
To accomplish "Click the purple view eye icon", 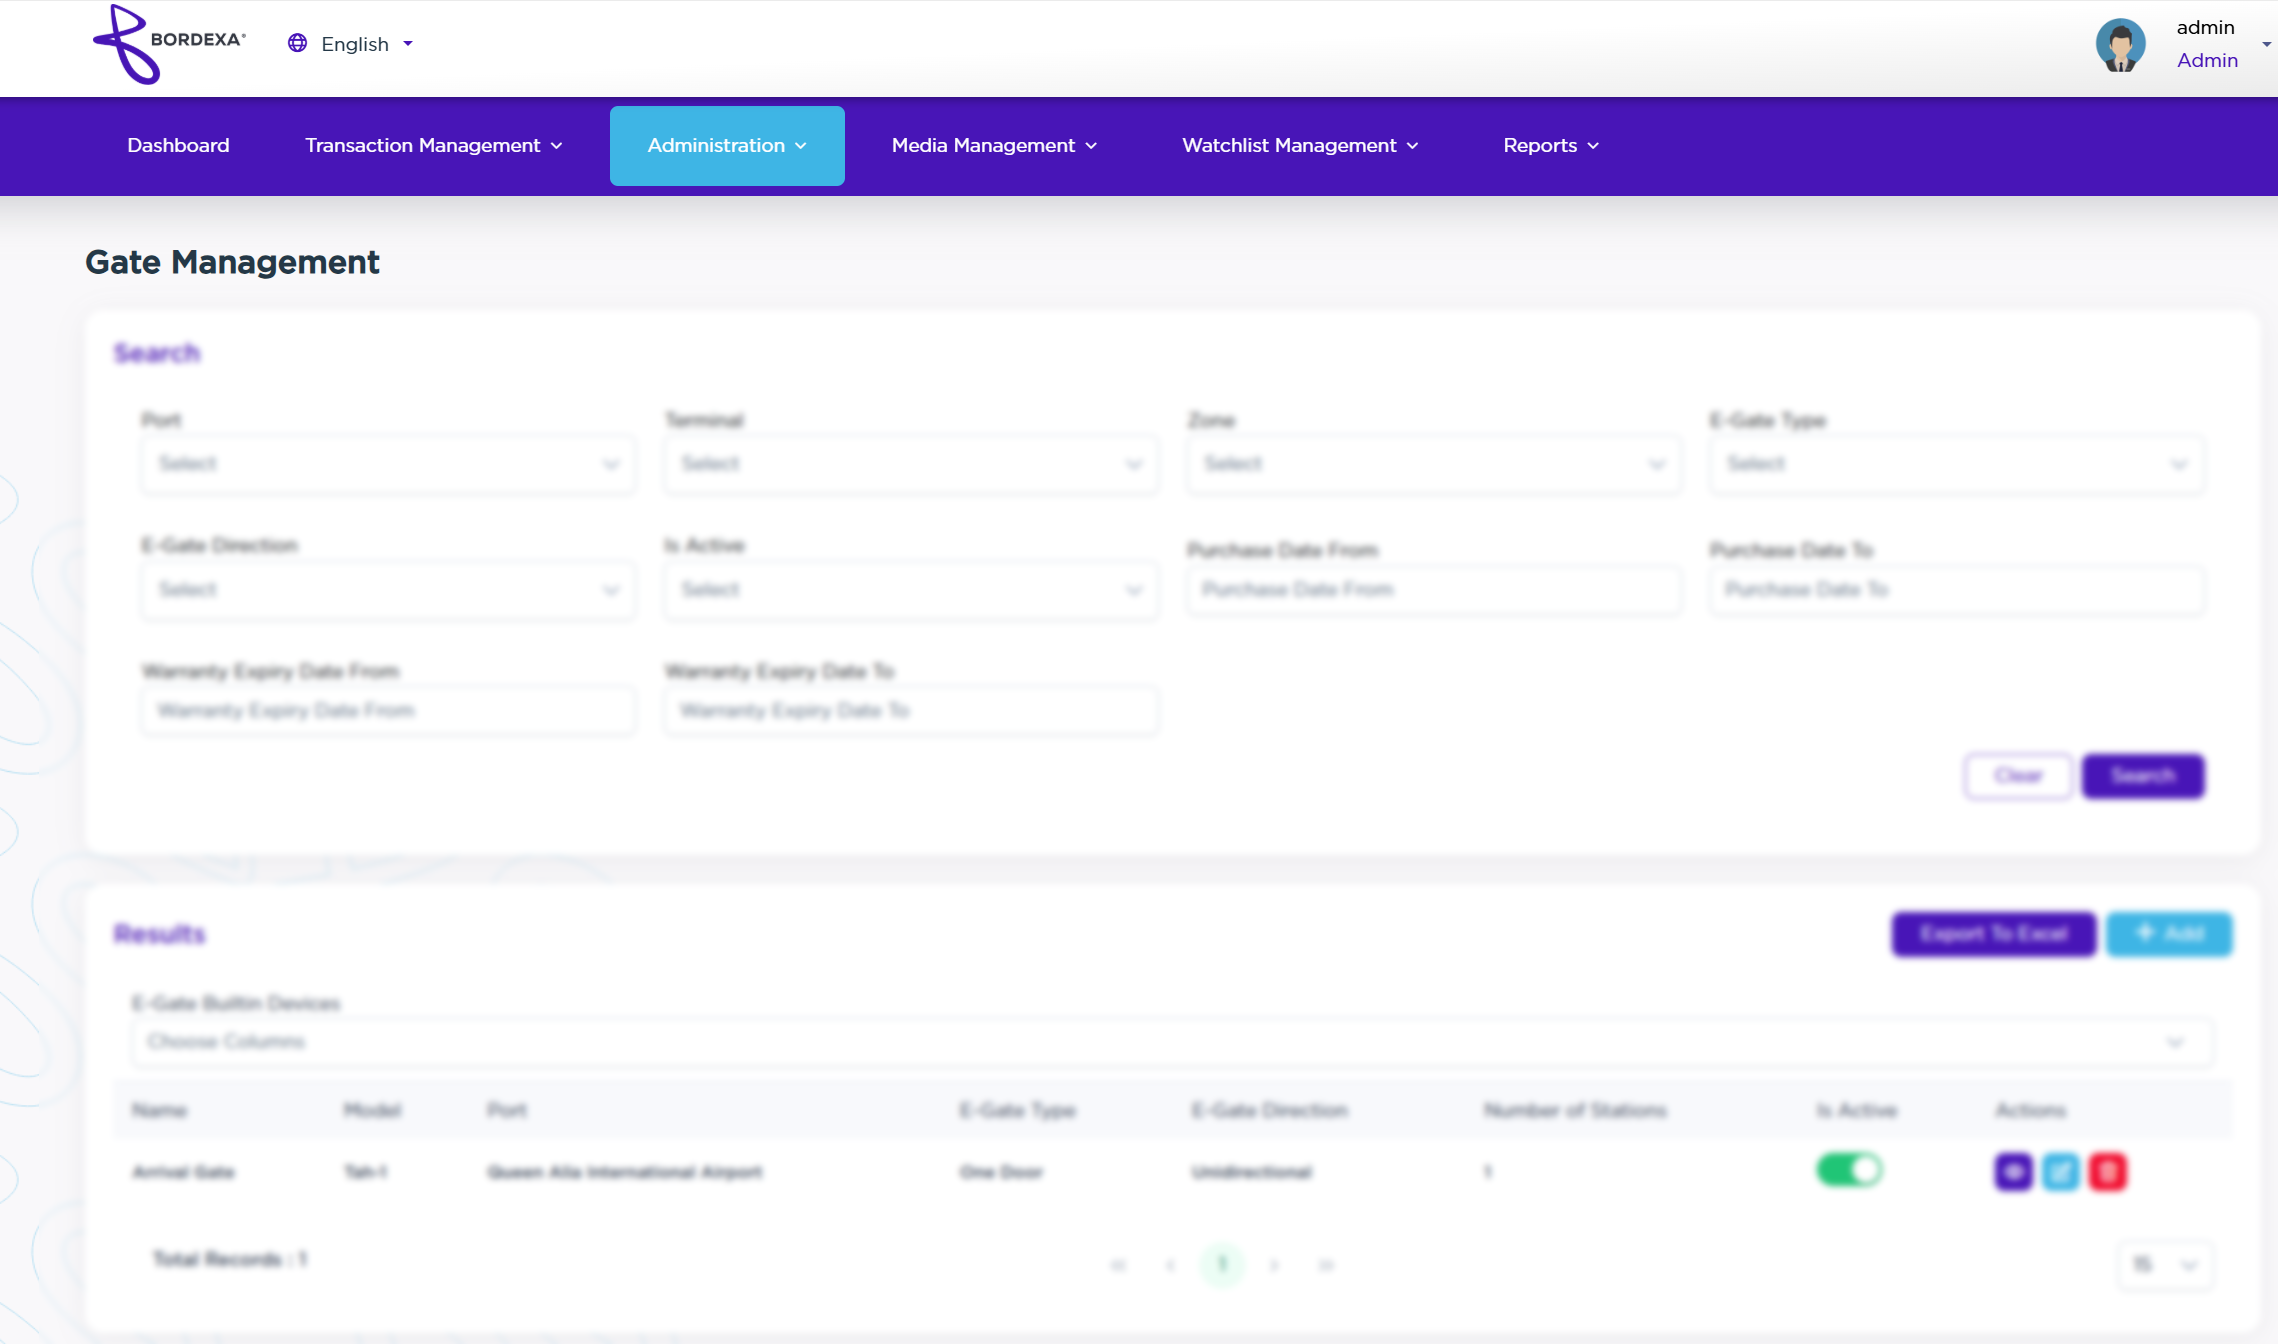I will coord(2013,1171).
